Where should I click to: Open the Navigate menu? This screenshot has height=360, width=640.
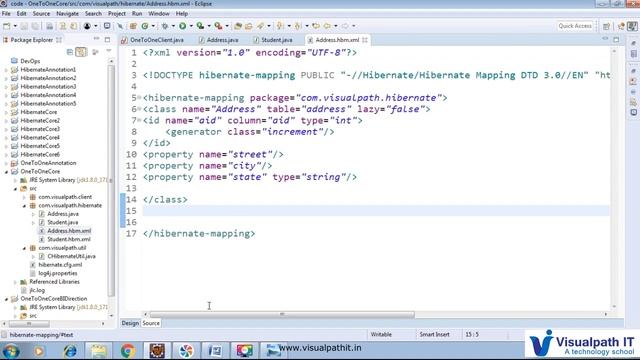pyautogui.click(x=67, y=13)
